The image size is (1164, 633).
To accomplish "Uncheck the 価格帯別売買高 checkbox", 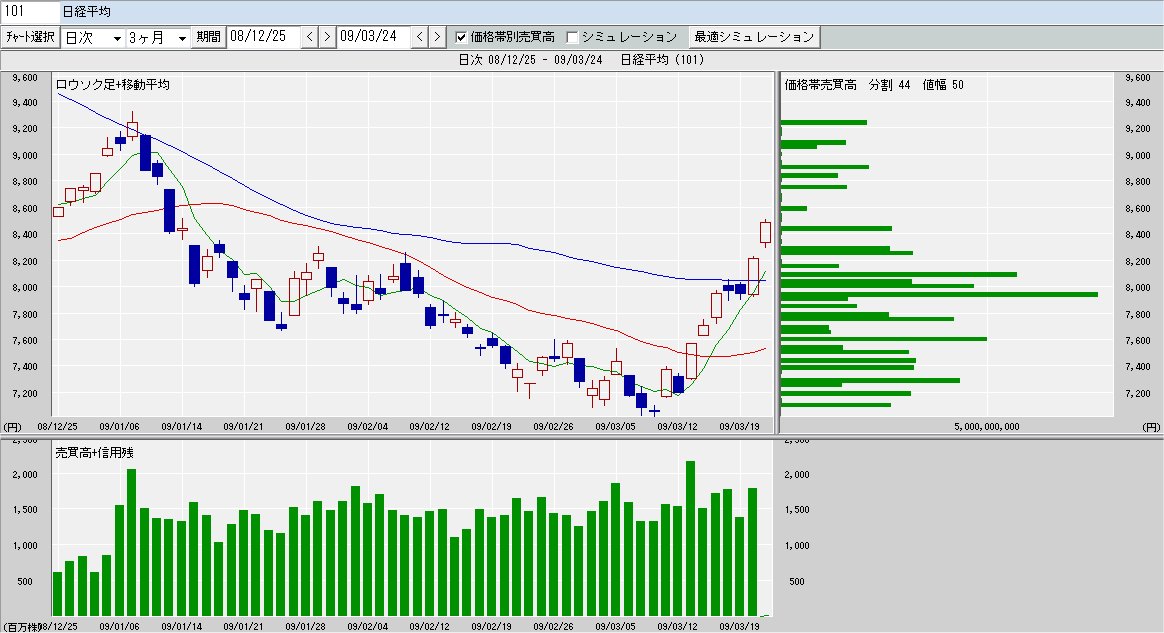I will click(x=461, y=37).
